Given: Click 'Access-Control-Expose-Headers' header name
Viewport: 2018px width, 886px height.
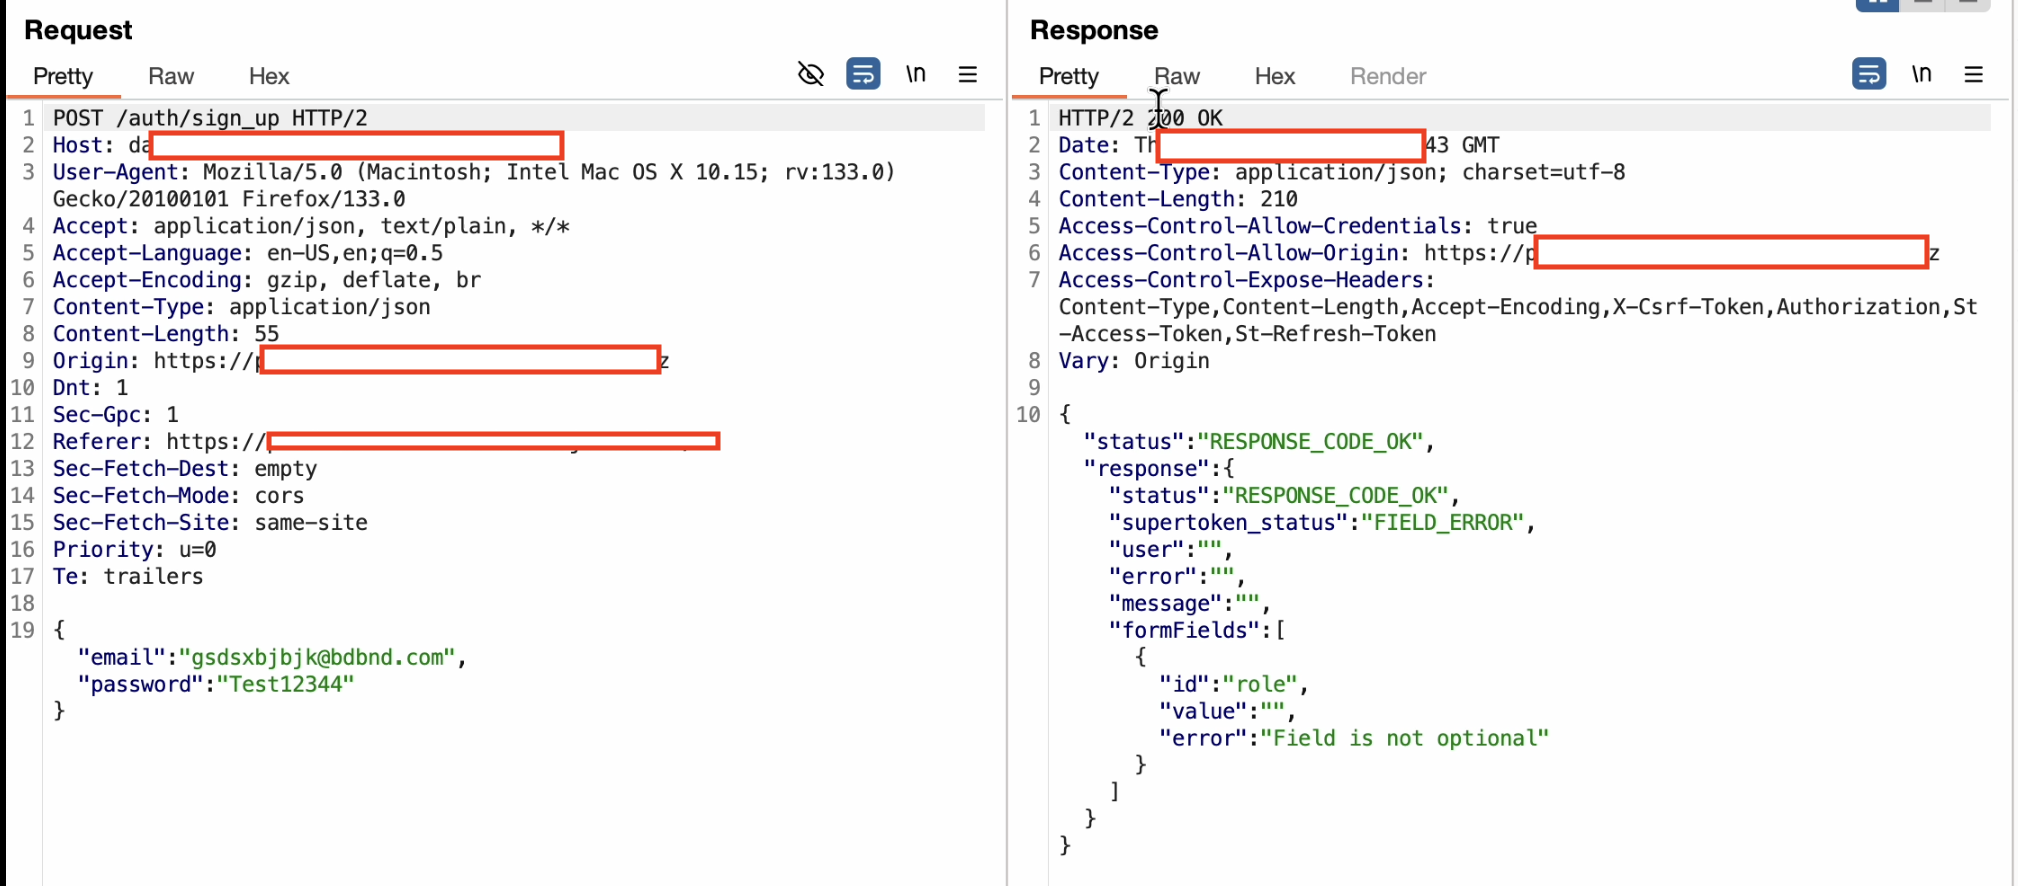Looking at the screenshot, I should pyautogui.click(x=1241, y=280).
